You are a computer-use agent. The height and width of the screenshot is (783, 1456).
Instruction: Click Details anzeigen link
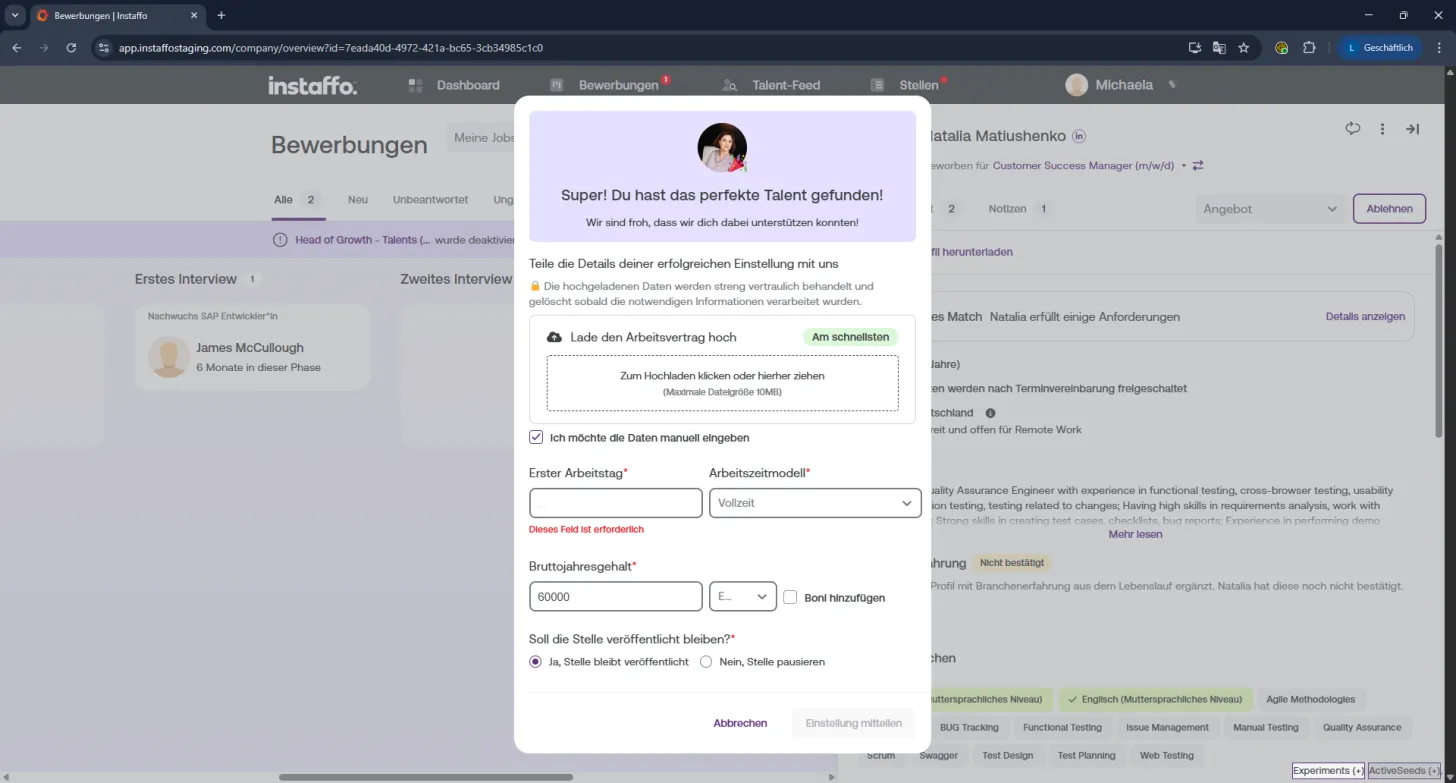(1365, 316)
